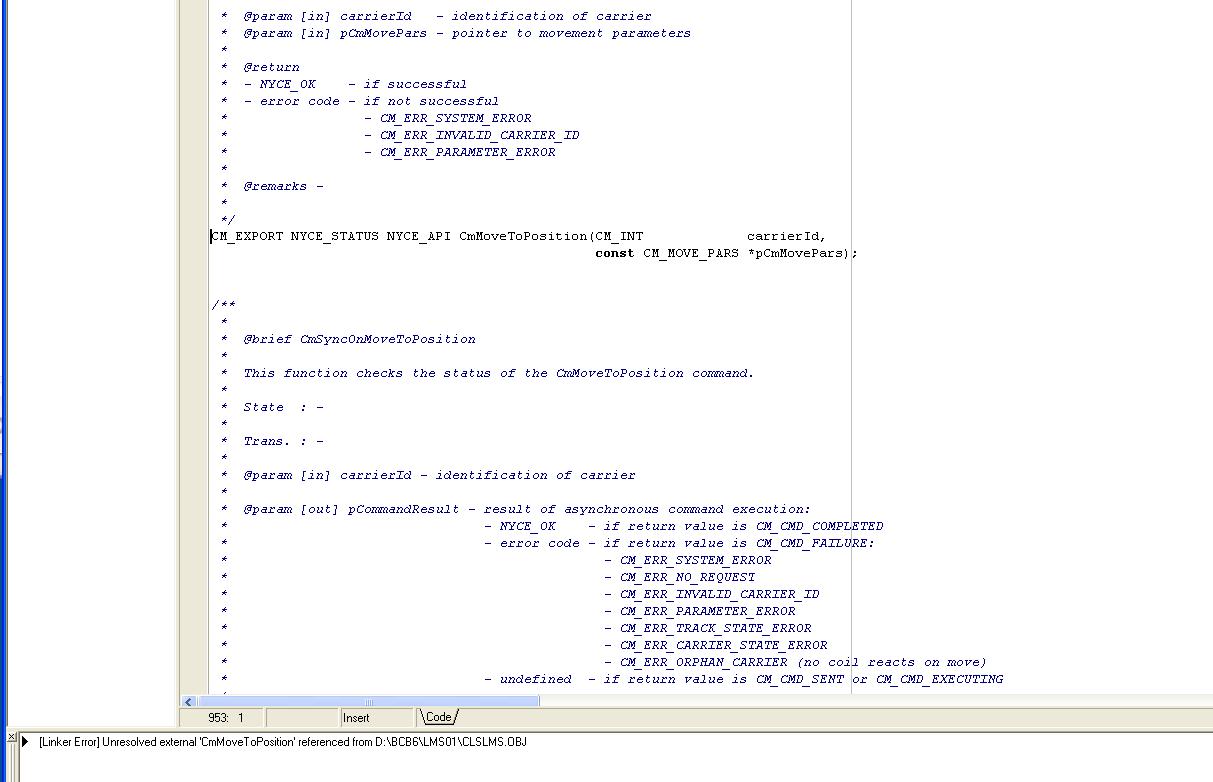Image resolution: width=1213 pixels, height=782 pixels.
Task: Select the Unresolved external linker error line
Action: coord(282,742)
